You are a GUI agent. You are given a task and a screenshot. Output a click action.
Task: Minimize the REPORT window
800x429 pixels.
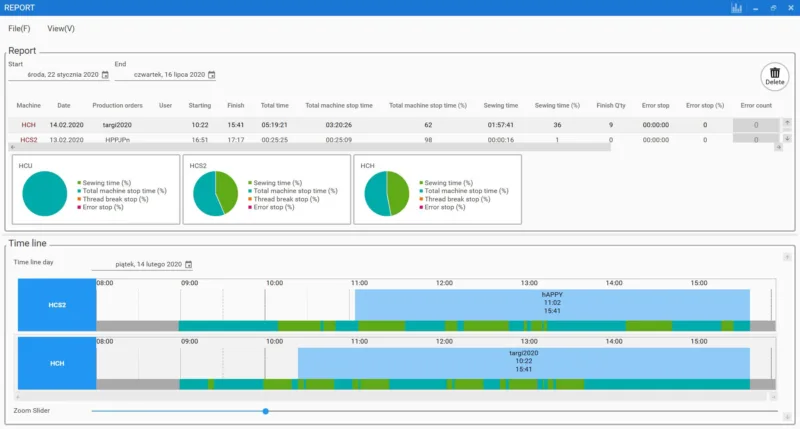pos(756,8)
